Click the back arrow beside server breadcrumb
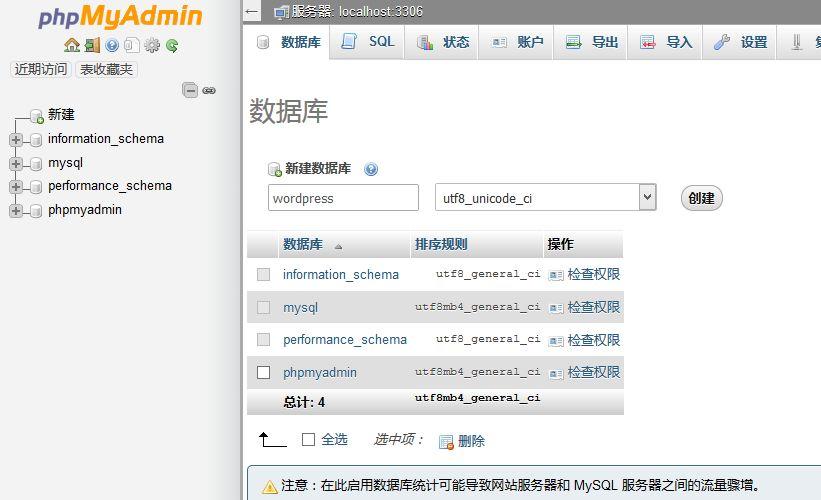 point(252,12)
